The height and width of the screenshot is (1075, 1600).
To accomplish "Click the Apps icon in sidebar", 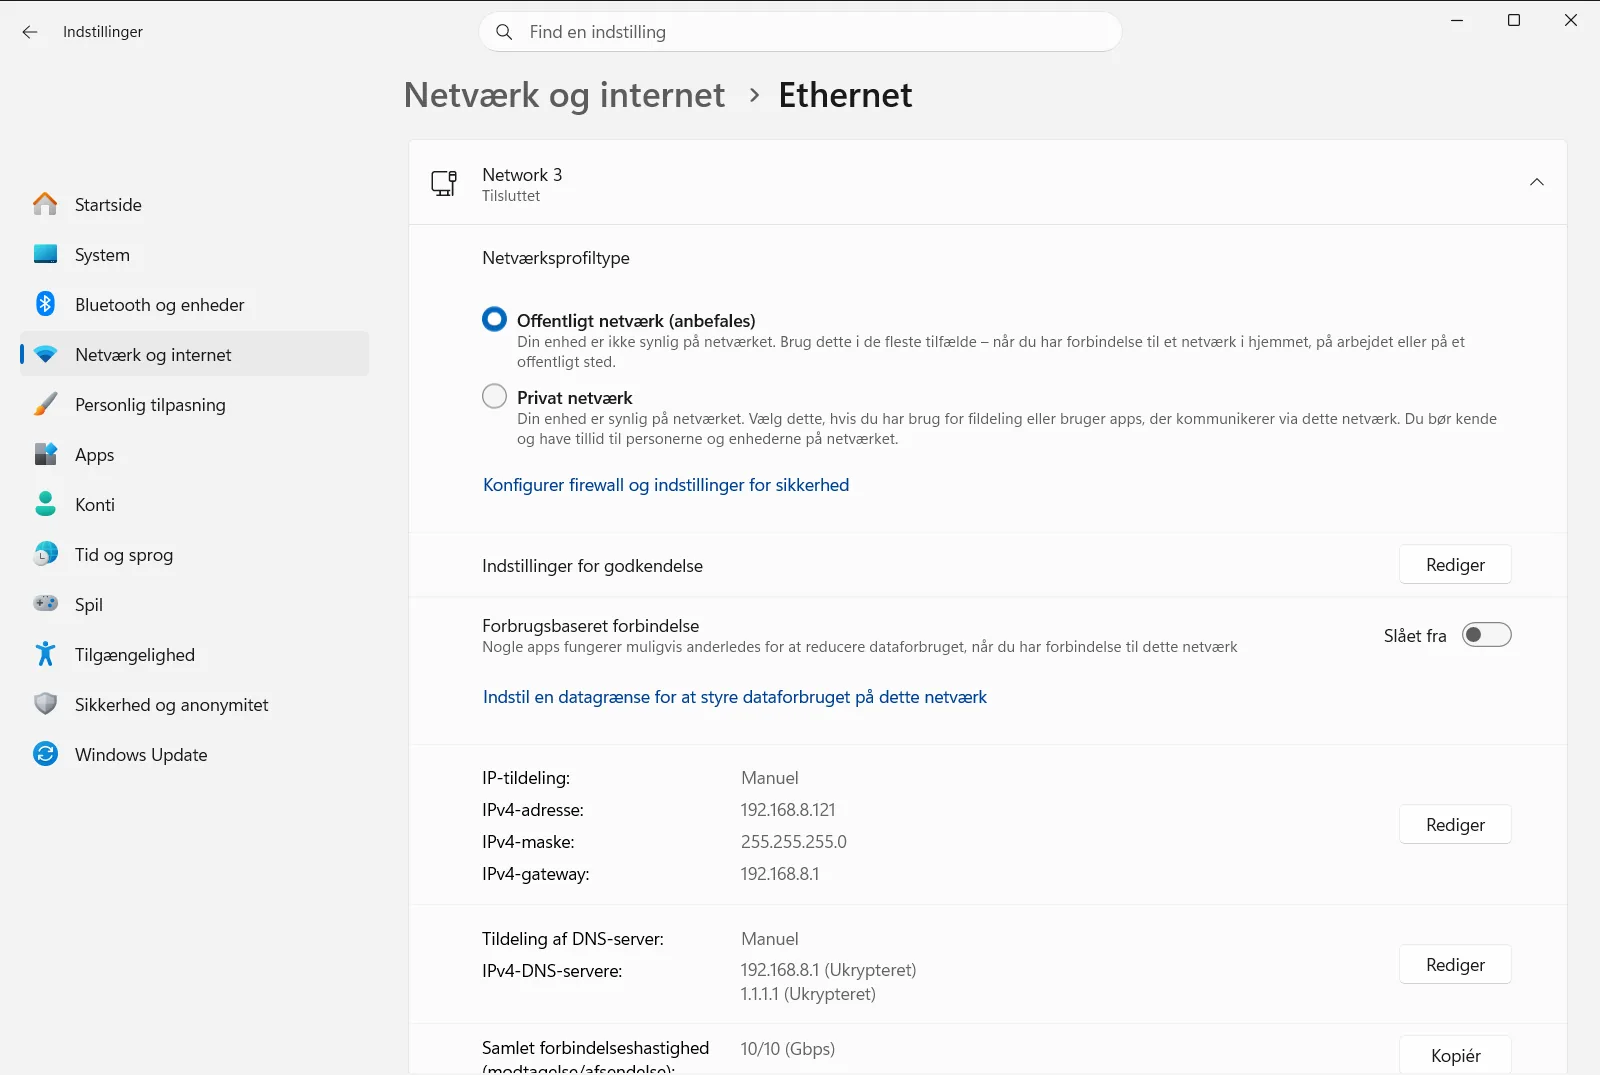I will (x=45, y=454).
